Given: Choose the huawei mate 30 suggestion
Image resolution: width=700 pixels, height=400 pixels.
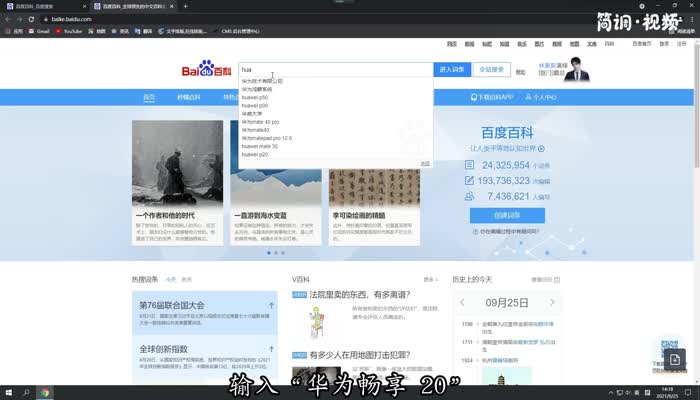Looking at the screenshot, I should [260, 146].
